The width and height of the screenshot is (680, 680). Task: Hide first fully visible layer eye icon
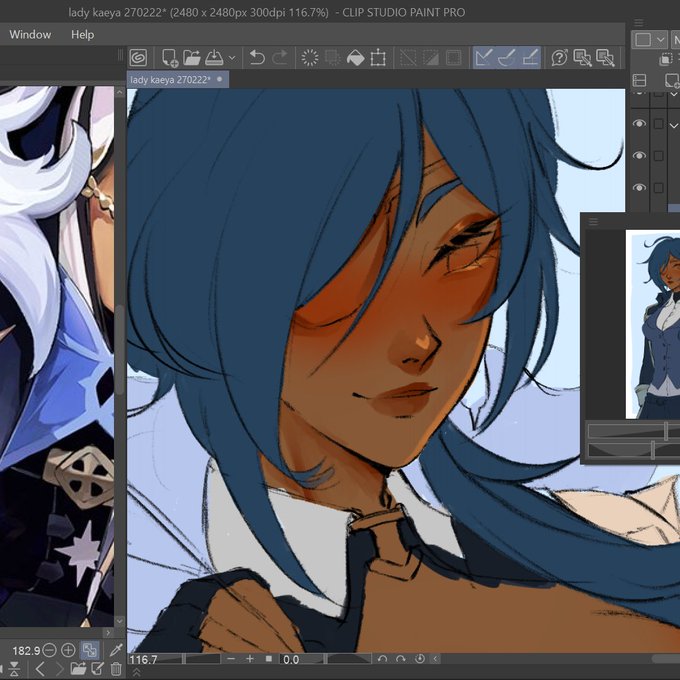coord(639,124)
